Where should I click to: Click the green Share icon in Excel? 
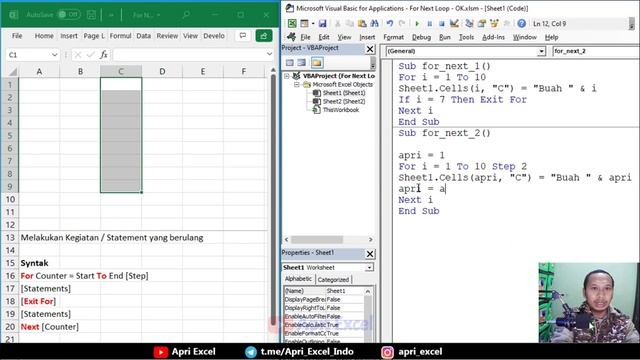point(264,36)
